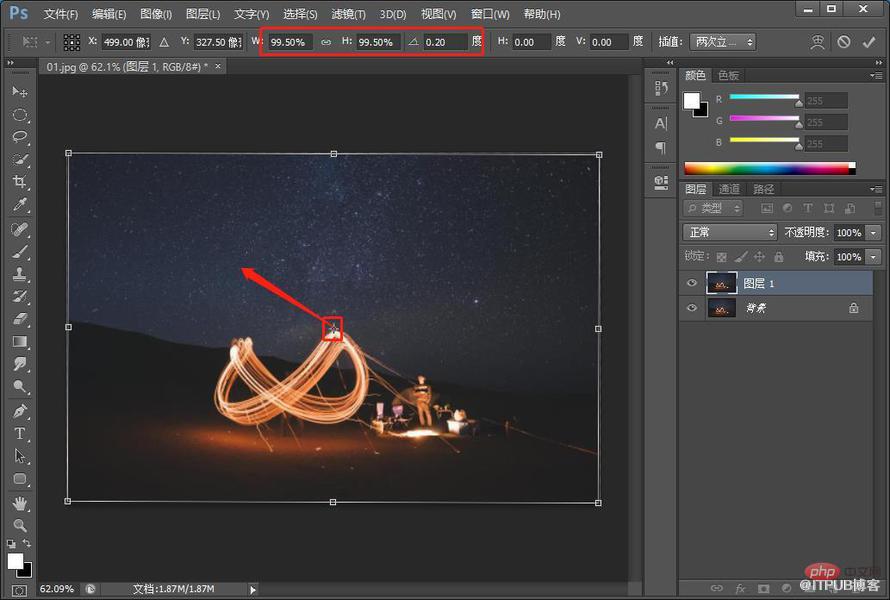Image resolution: width=890 pixels, height=600 pixels.
Task: Select the Eraser tool
Action: point(20,319)
